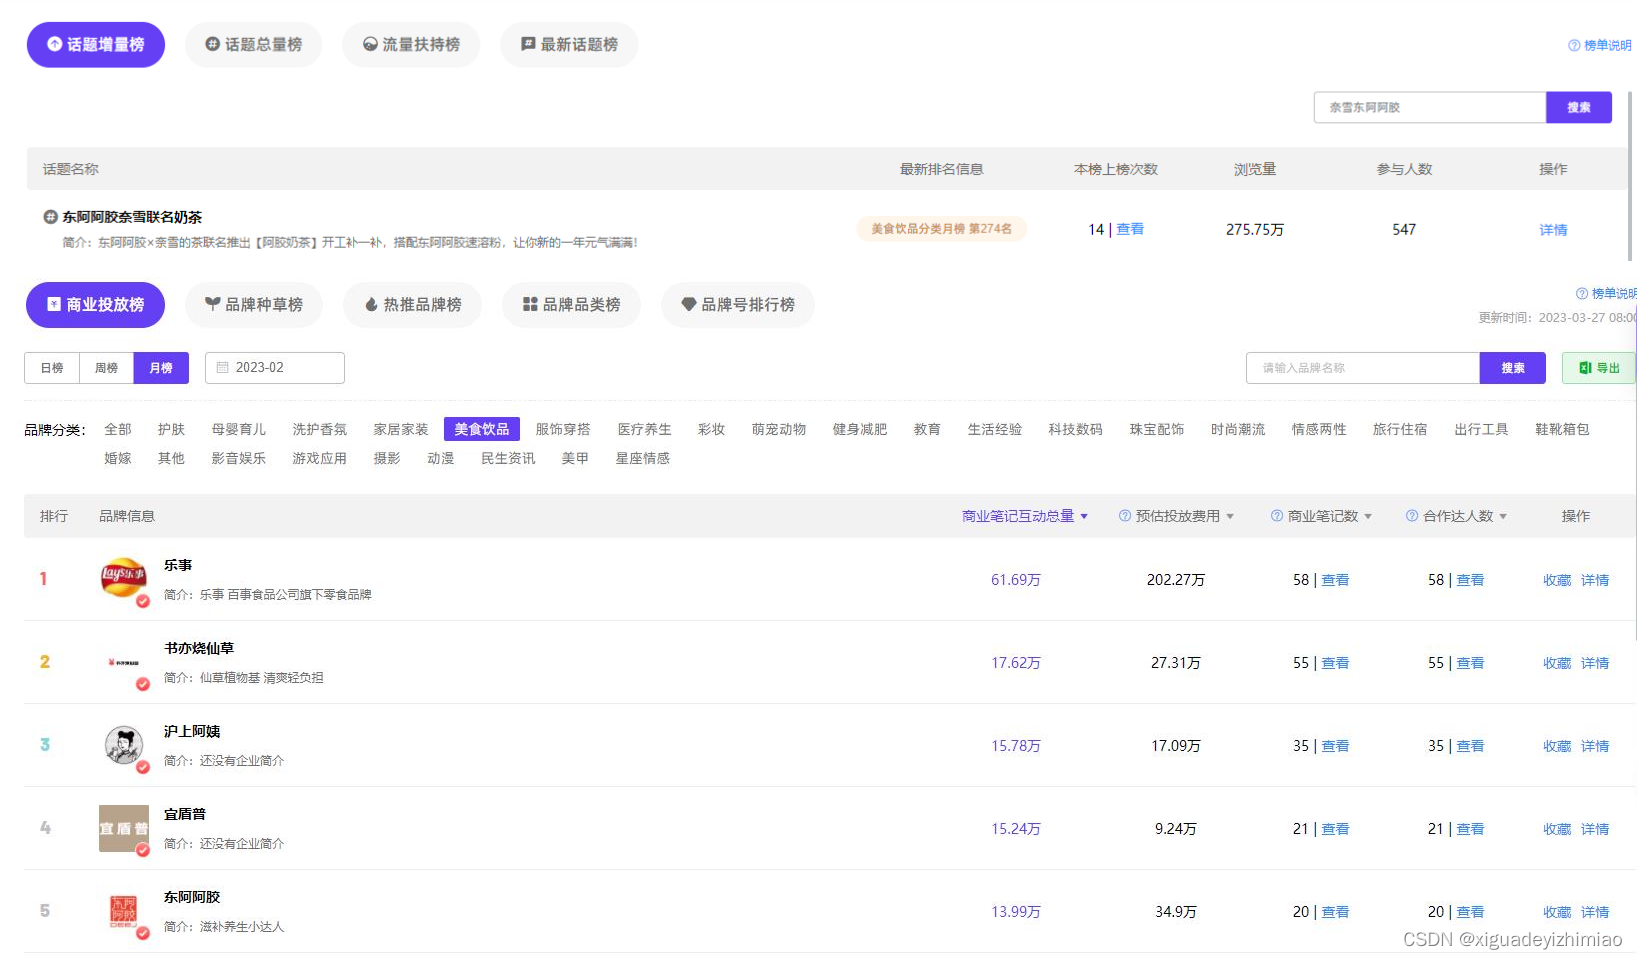
Task: Sort by 合作达人数 column
Action: (x=1465, y=516)
